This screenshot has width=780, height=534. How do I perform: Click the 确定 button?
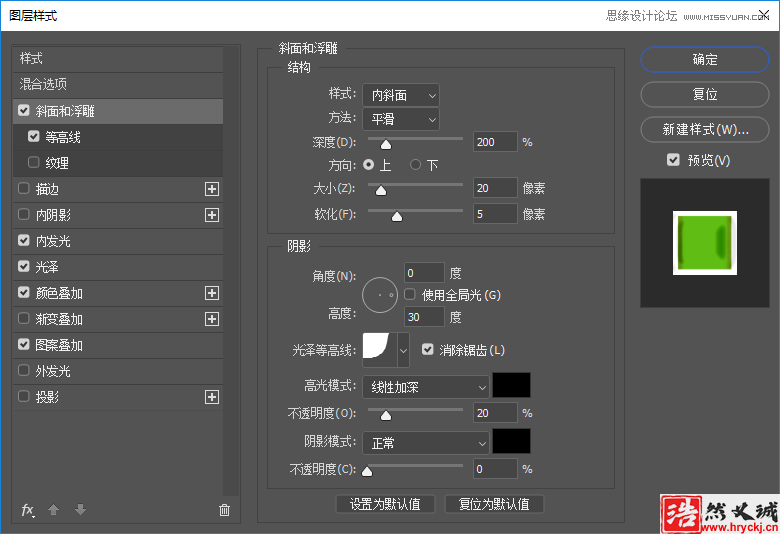click(x=705, y=60)
